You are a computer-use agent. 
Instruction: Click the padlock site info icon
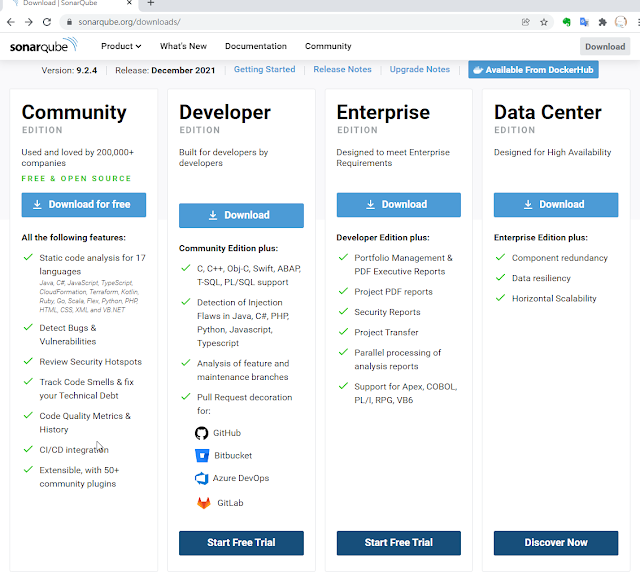point(69,22)
